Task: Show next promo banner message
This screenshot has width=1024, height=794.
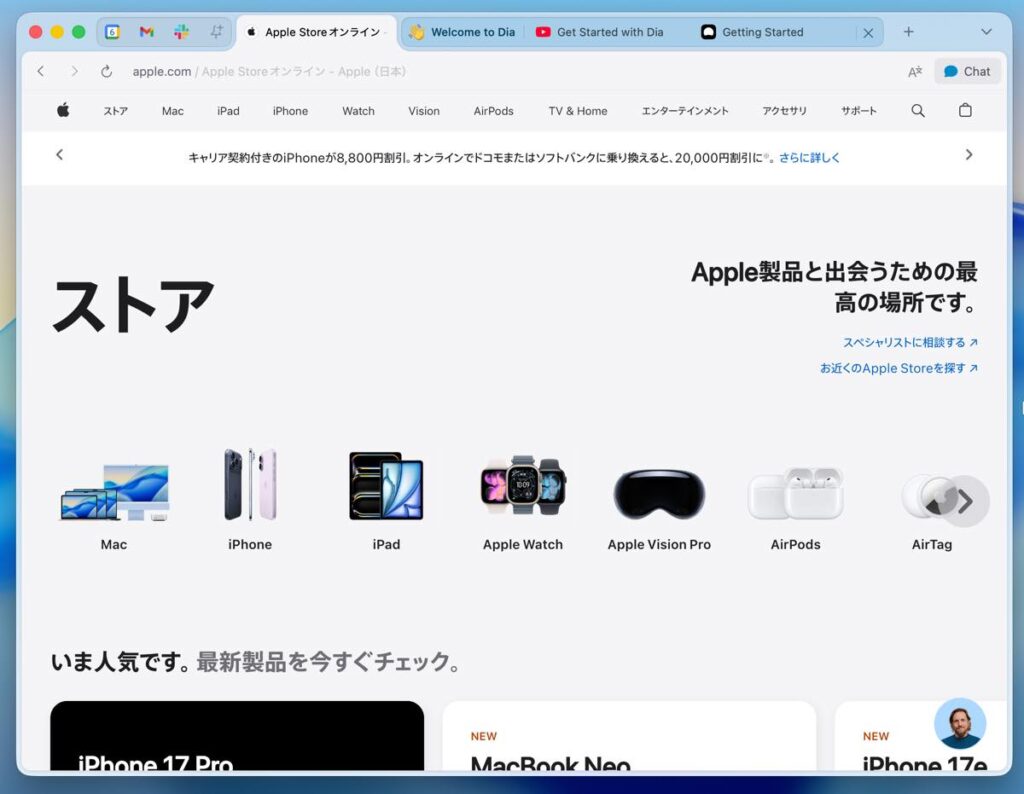Action: point(968,155)
